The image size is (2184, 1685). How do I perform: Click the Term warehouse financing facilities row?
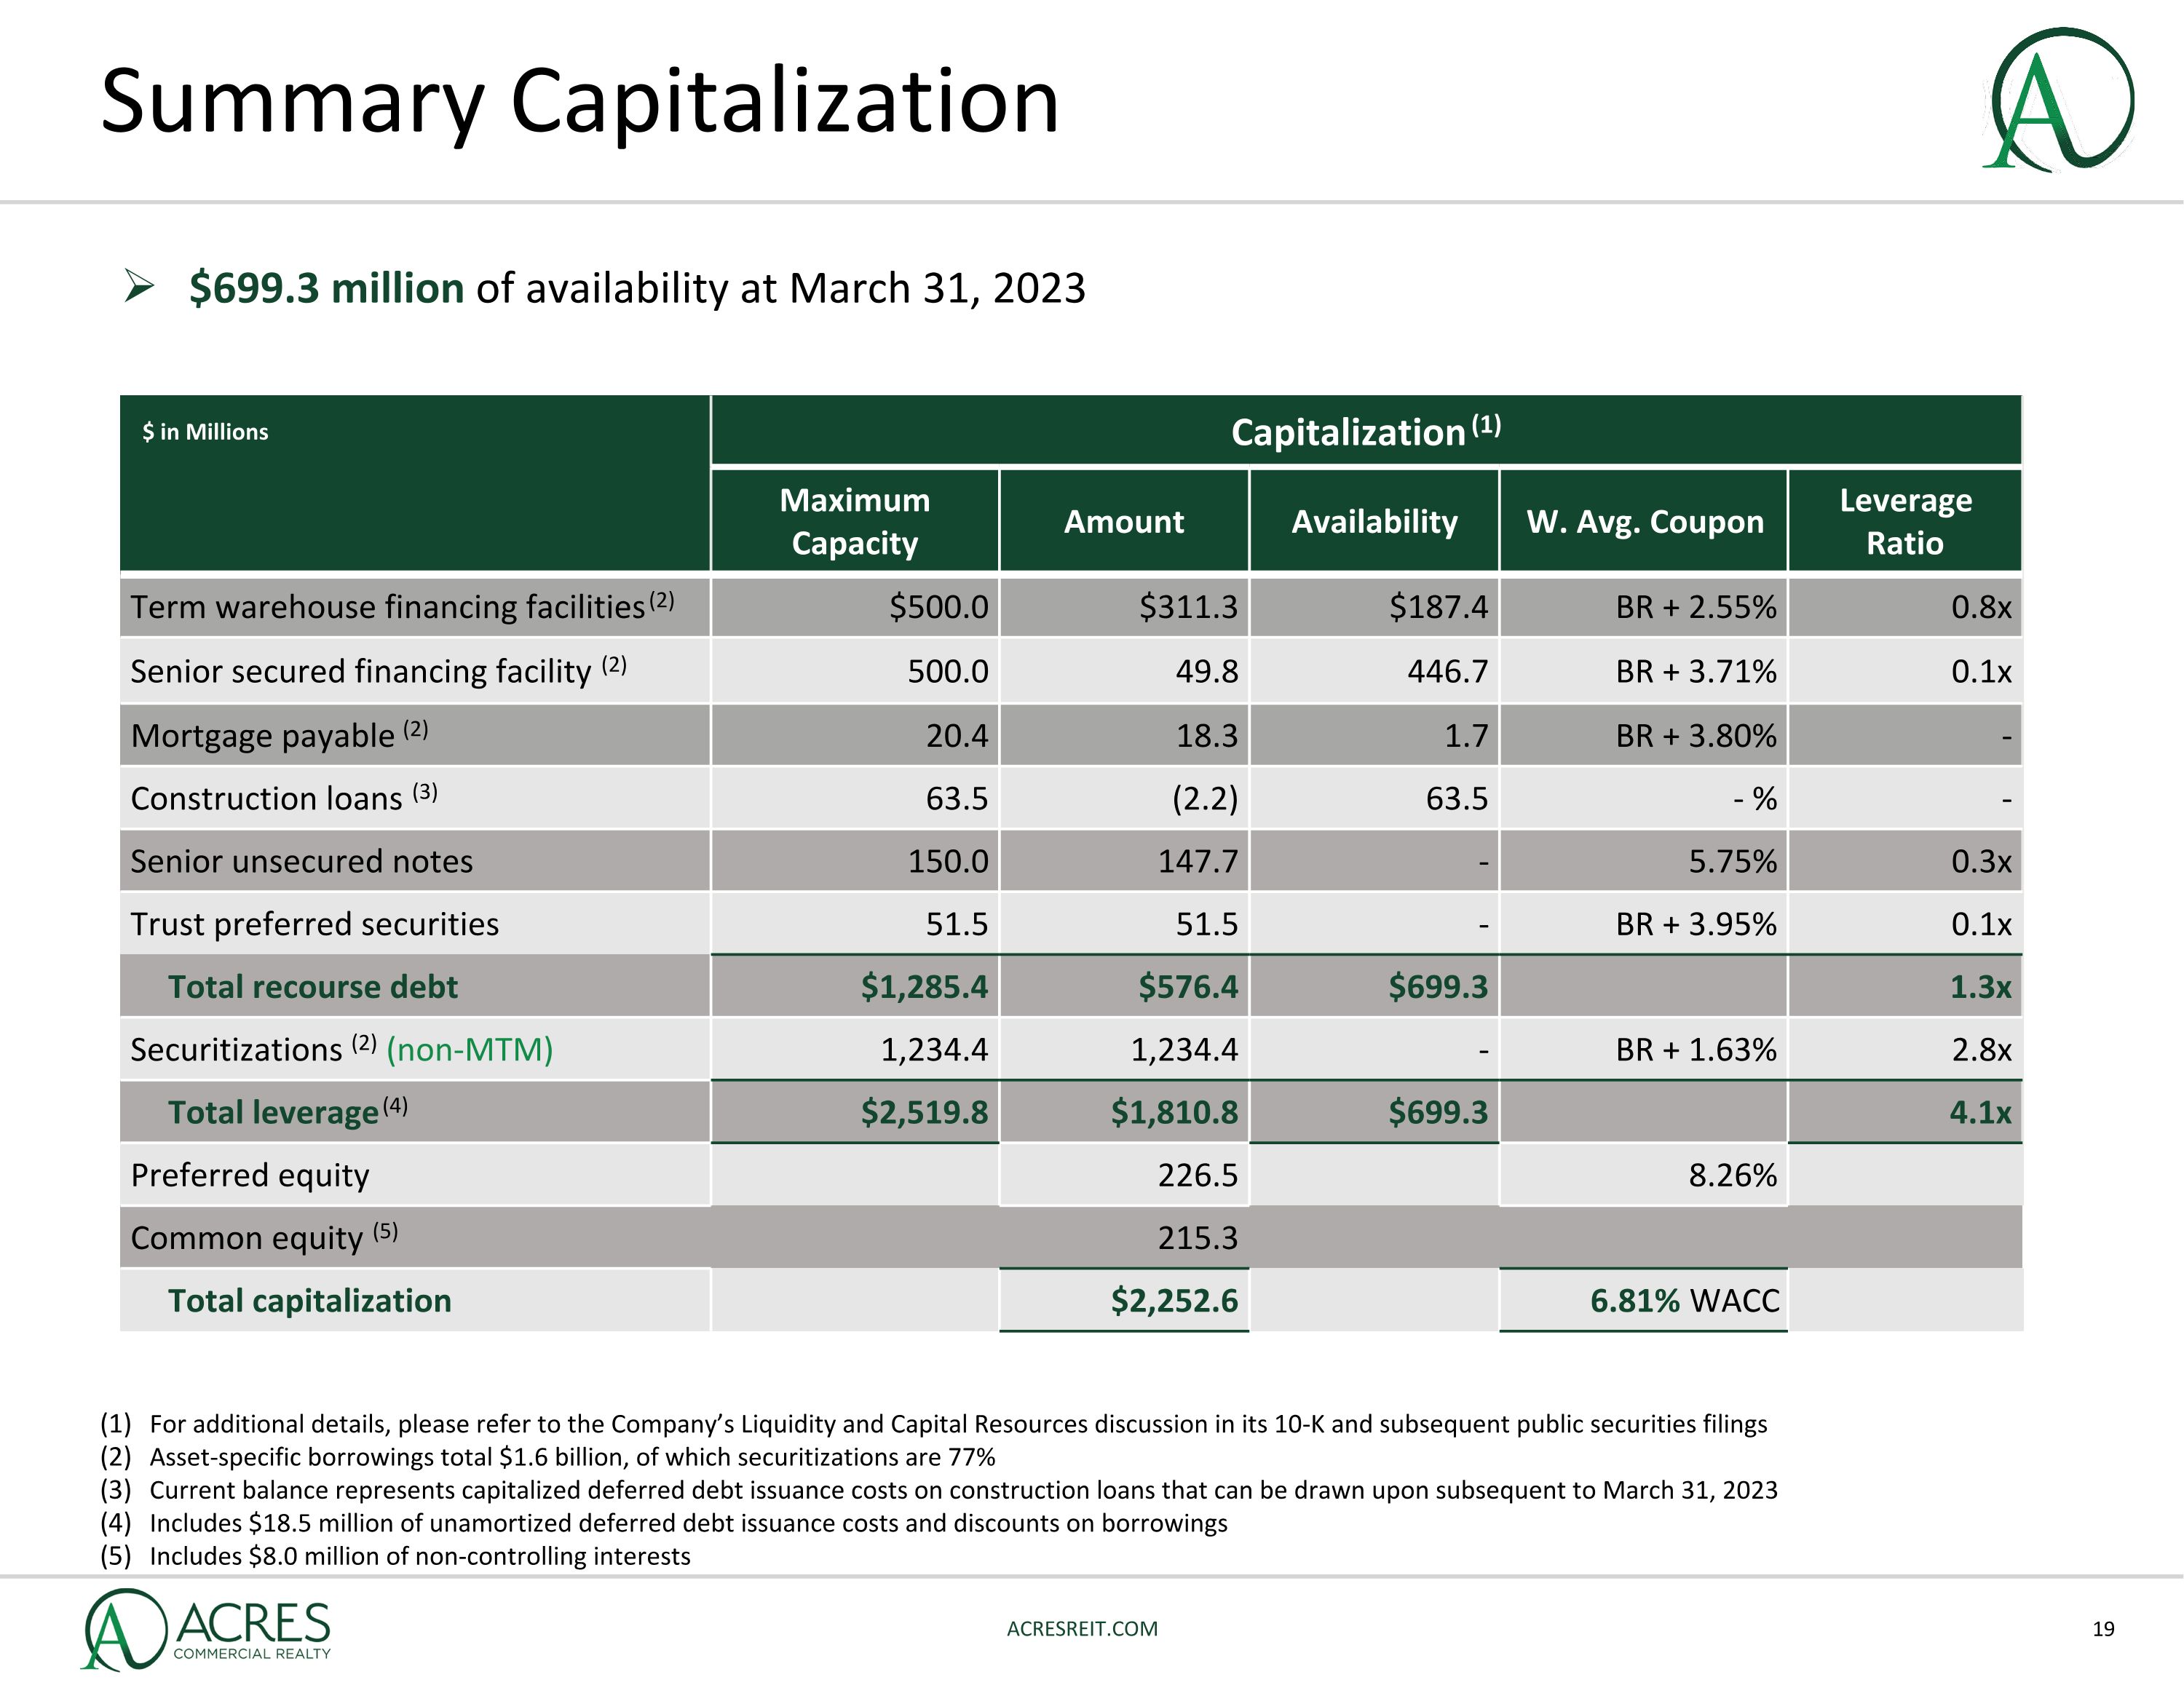388,607
